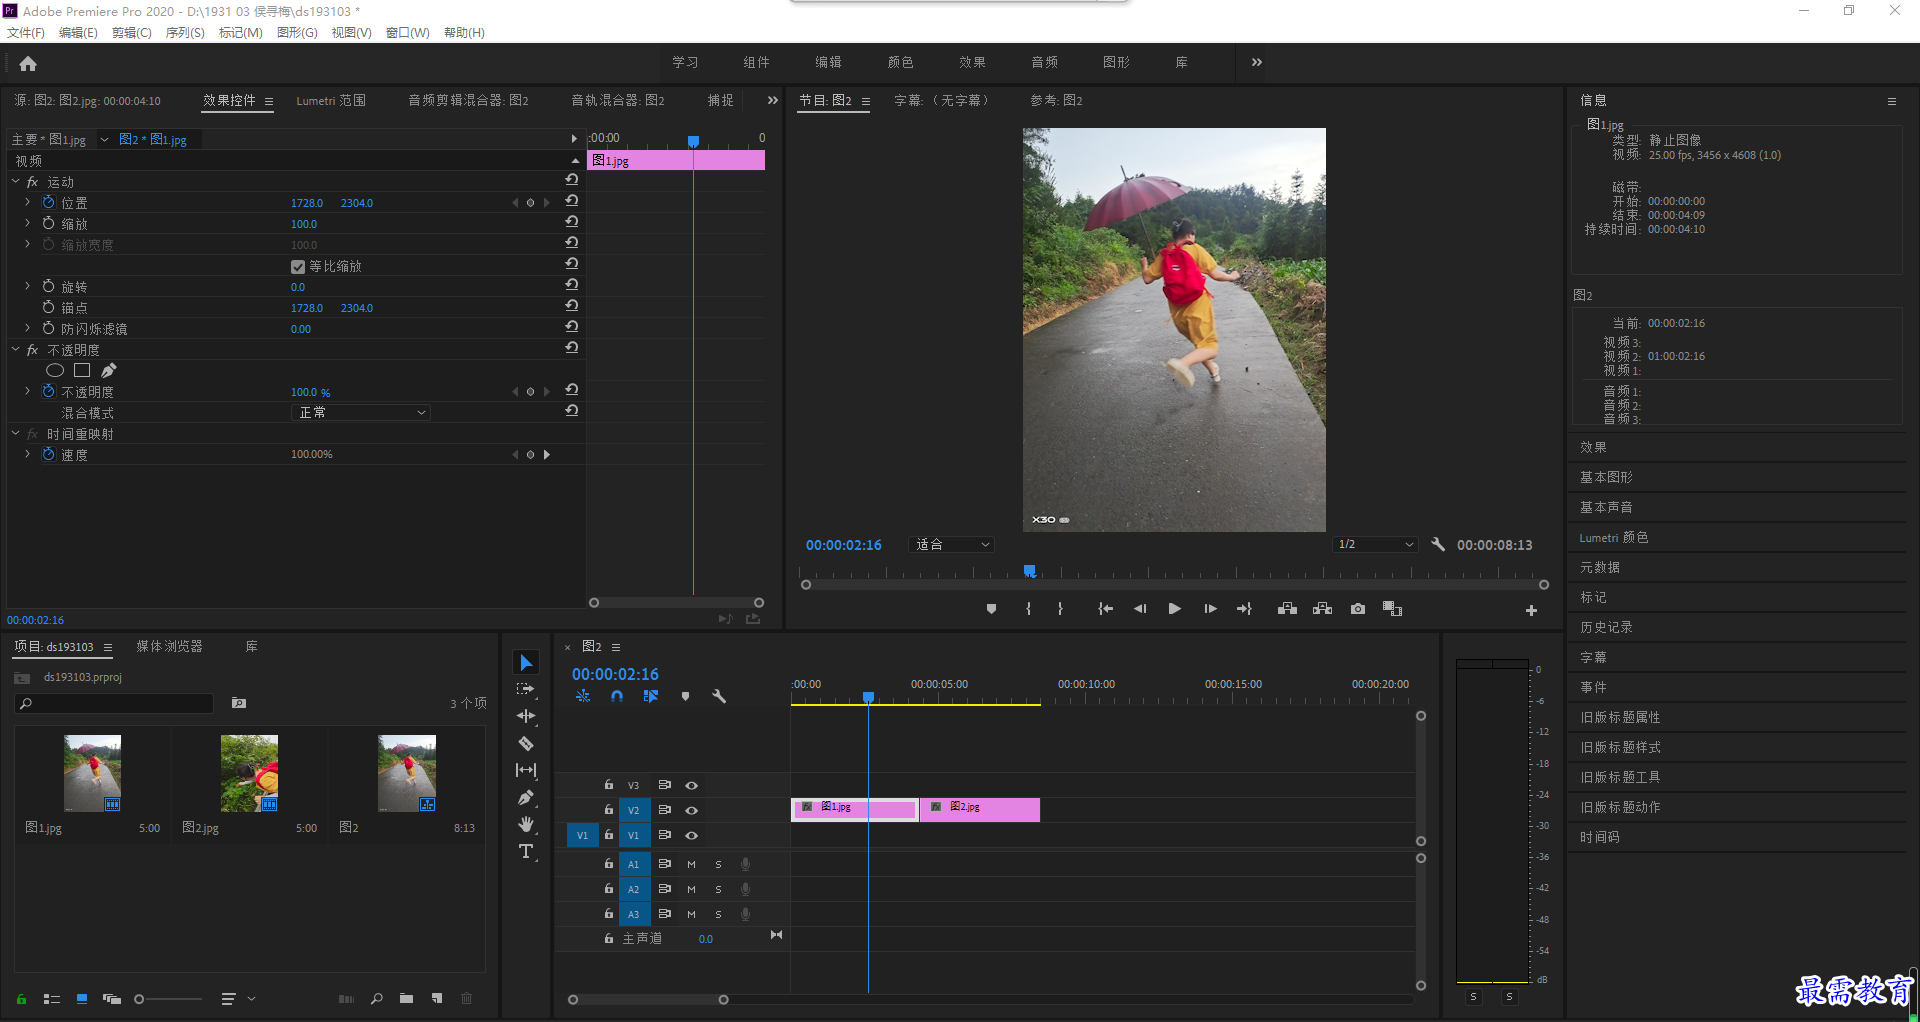Toggle V3 track output eye
The image size is (1920, 1022).
click(x=691, y=786)
